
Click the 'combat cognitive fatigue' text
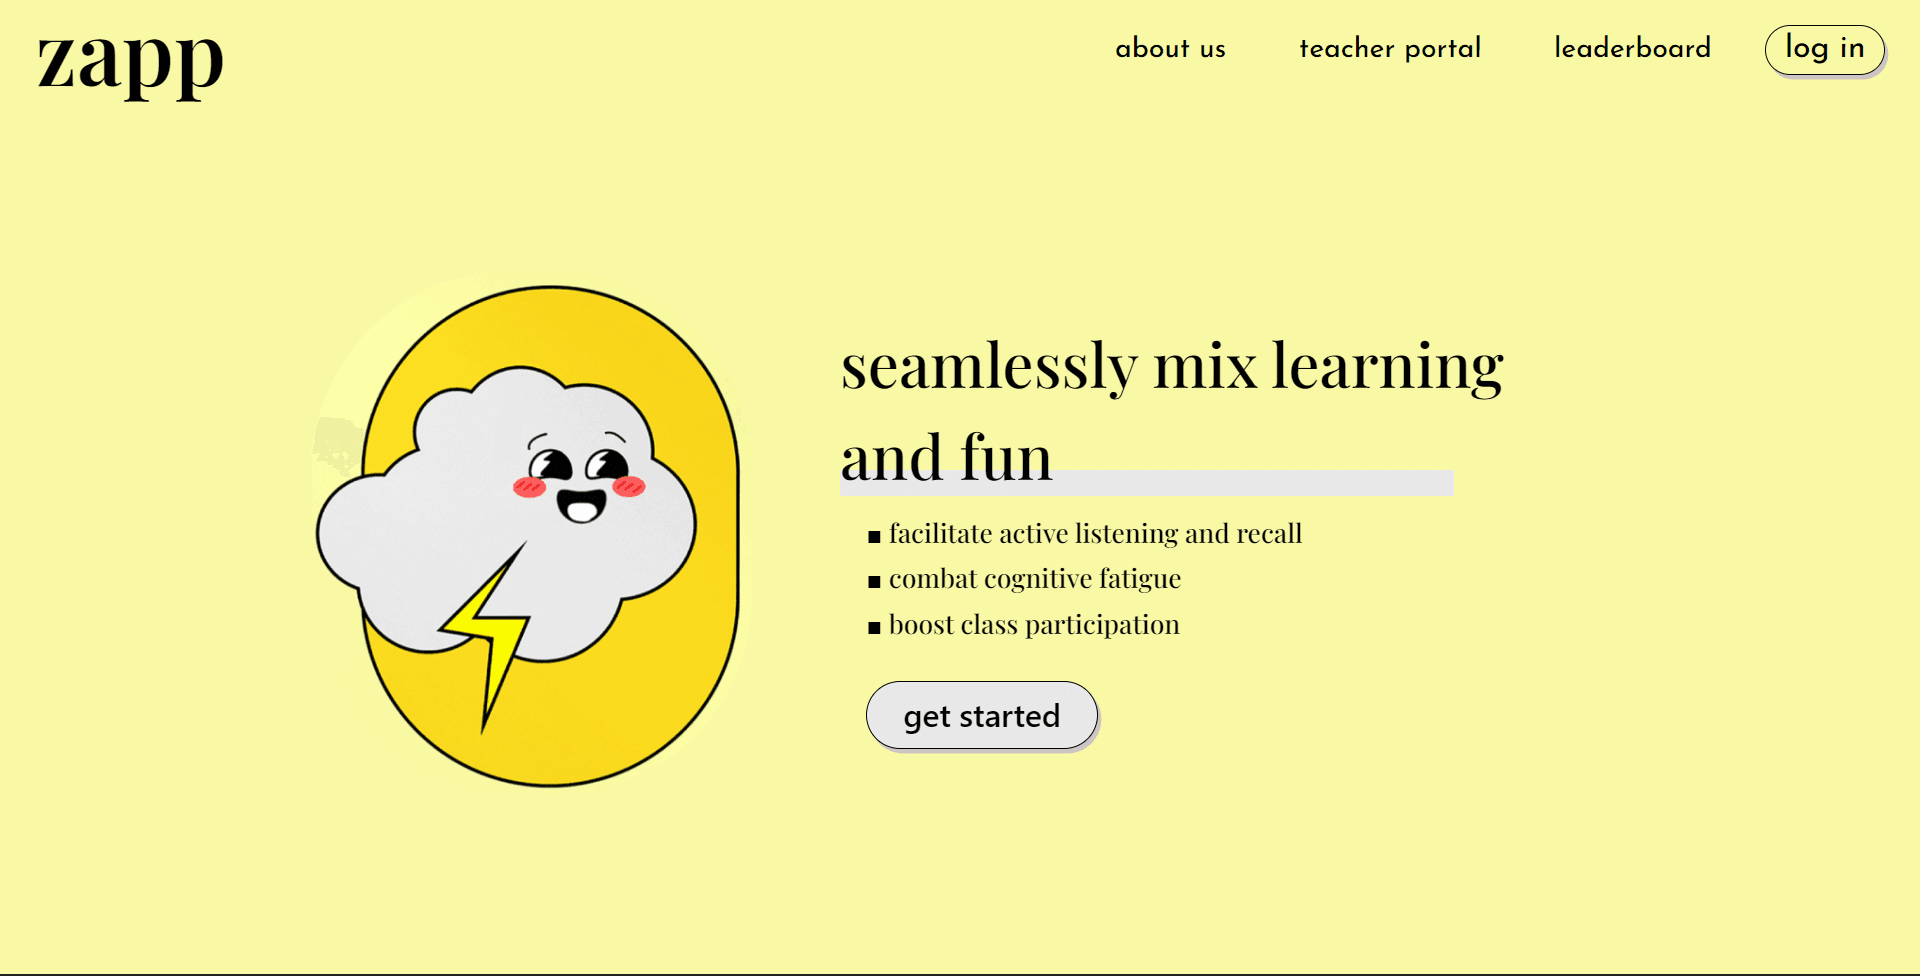point(1034,579)
